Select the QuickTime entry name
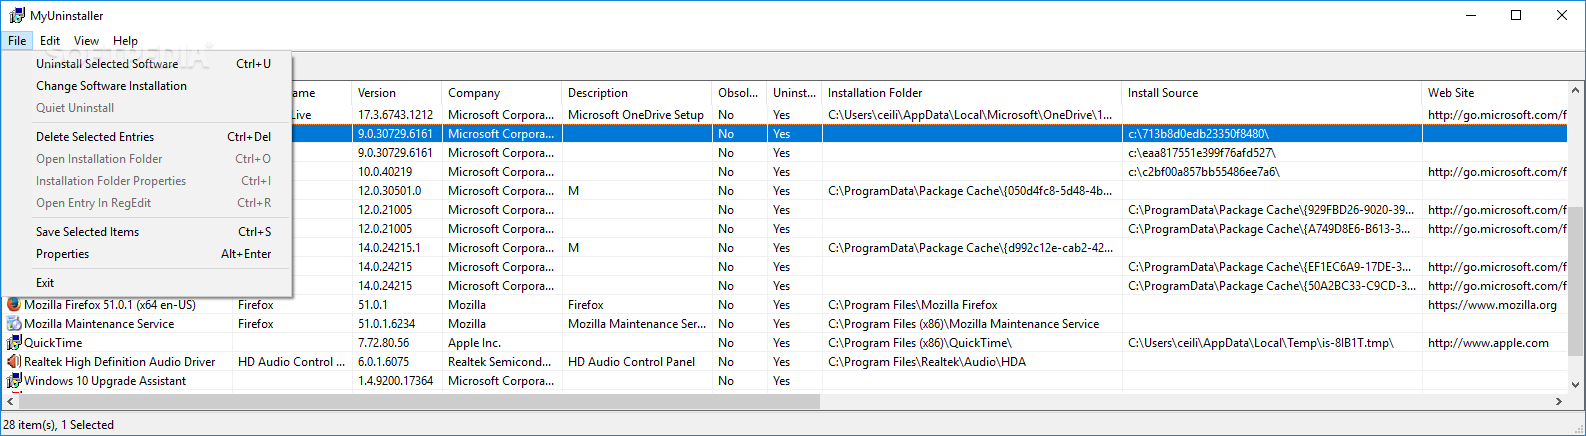Image resolution: width=1586 pixels, height=436 pixels. click(x=54, y=343)
